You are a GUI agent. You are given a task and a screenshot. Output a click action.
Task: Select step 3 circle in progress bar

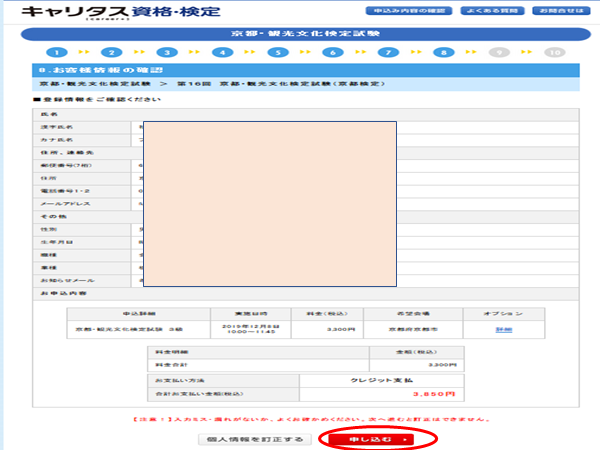click(167, 52)
